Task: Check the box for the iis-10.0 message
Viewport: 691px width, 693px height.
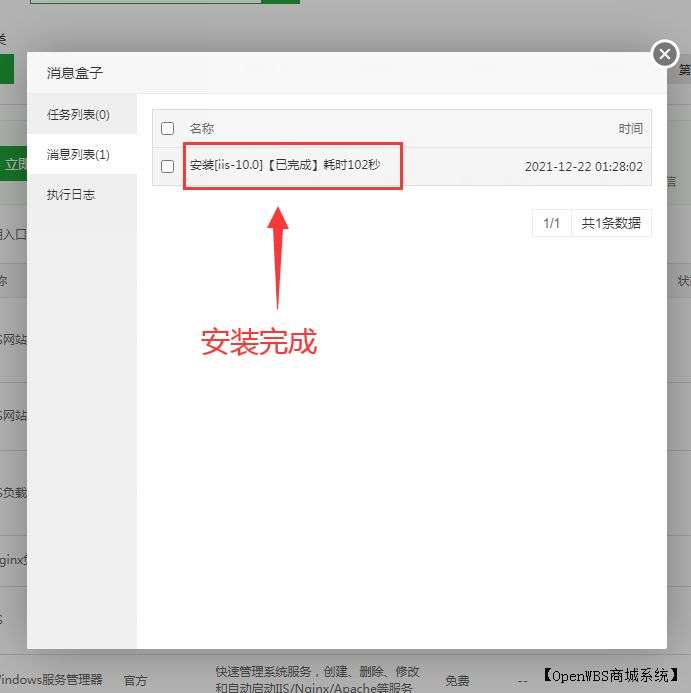Action: pos(168,167)
